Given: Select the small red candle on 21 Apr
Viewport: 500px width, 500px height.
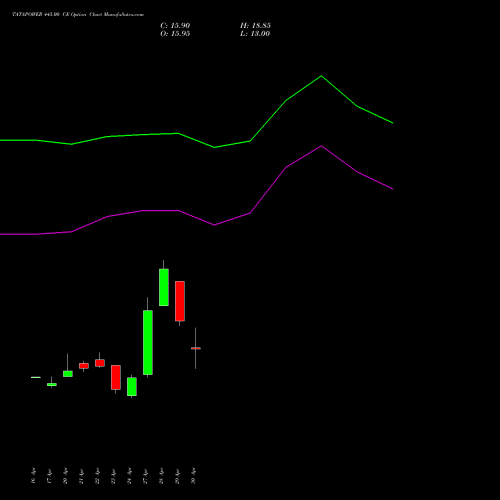Looking at the screenshot, I should coord(84,366).
